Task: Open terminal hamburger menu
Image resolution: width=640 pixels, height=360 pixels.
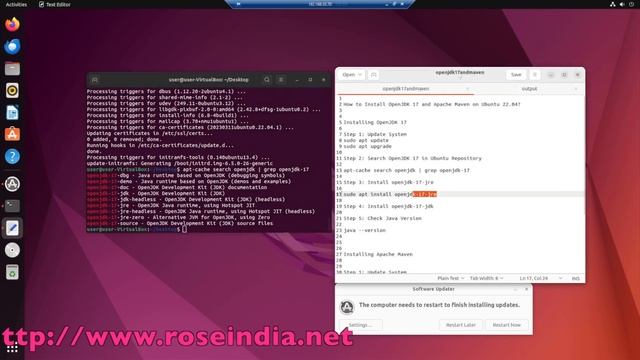Action: click(281, 80)
